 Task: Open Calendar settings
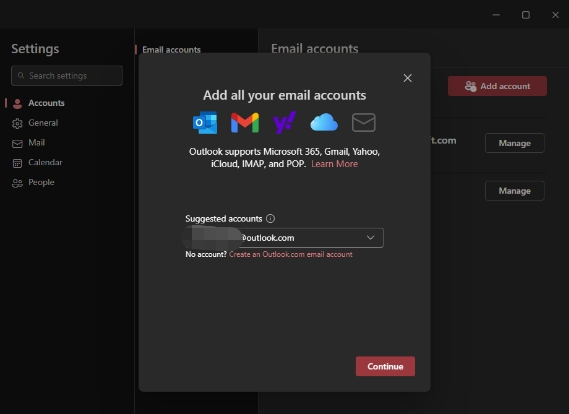tap(45, 163)
